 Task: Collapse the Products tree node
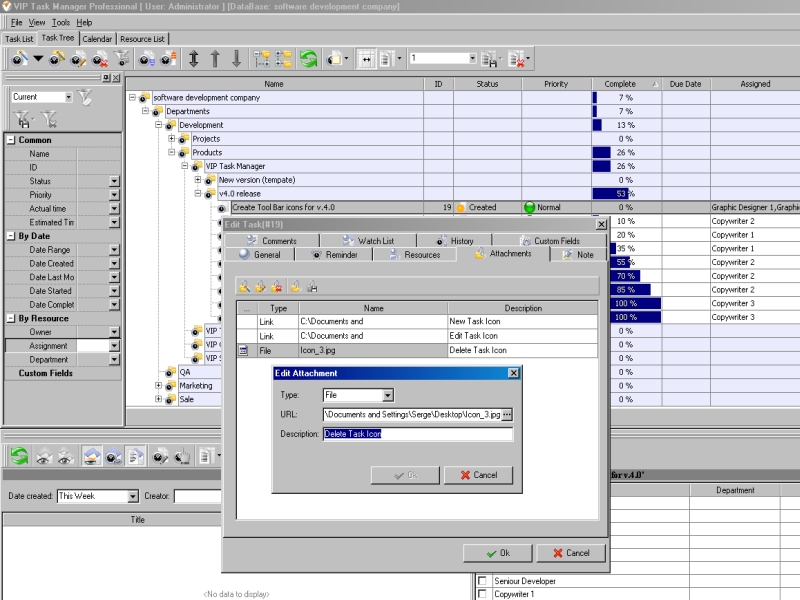point(171,152)
